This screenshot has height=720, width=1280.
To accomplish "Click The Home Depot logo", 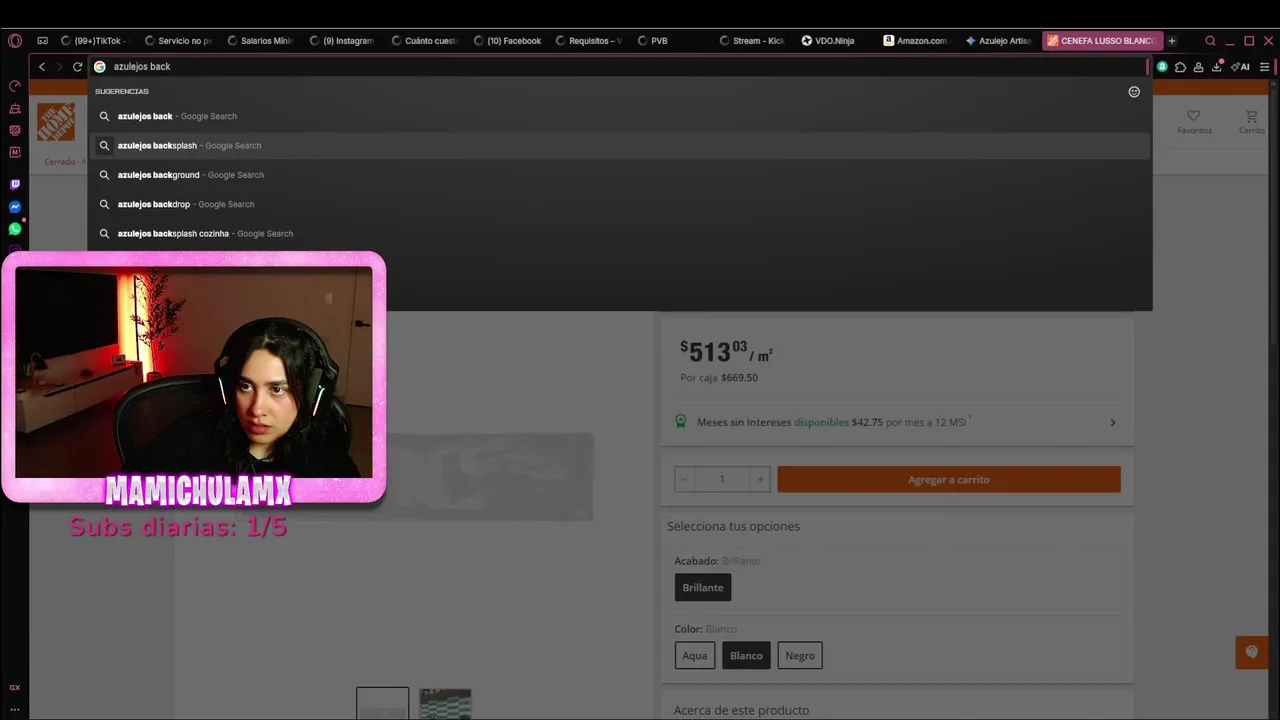I will click(x=56, y=122).
